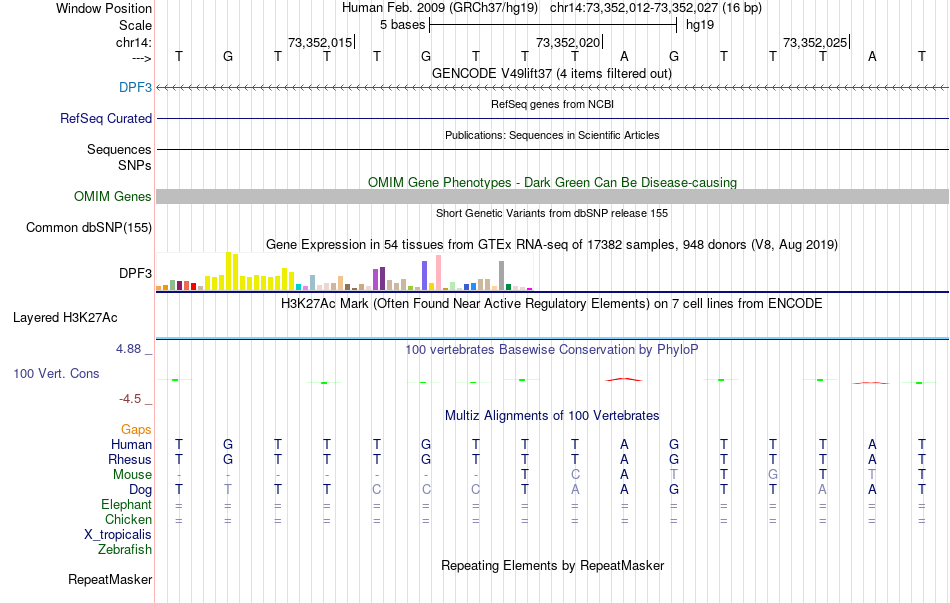950x603 pixels.
Task: Click the gray C base in Mouse row
Action: click(x=575, y=475)
